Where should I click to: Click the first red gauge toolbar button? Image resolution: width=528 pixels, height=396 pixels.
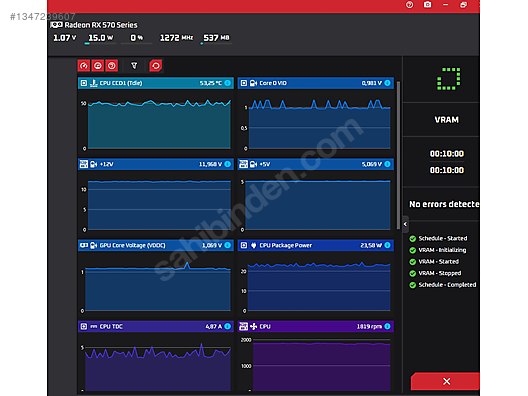click(84, 66)
